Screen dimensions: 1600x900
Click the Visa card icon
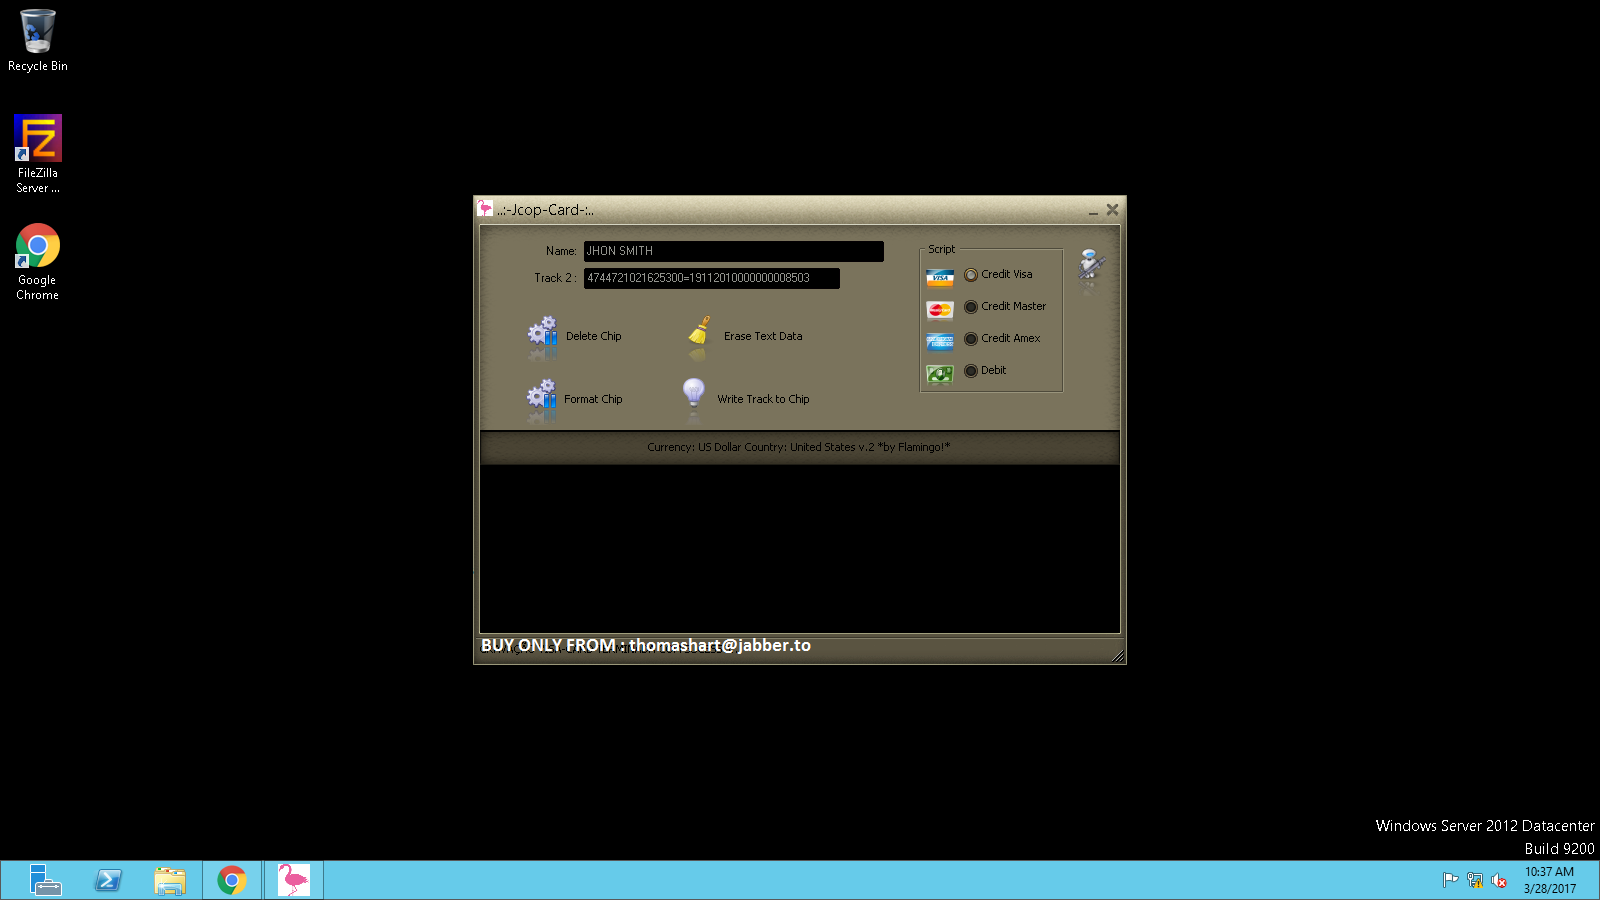[x=940, y=277]
